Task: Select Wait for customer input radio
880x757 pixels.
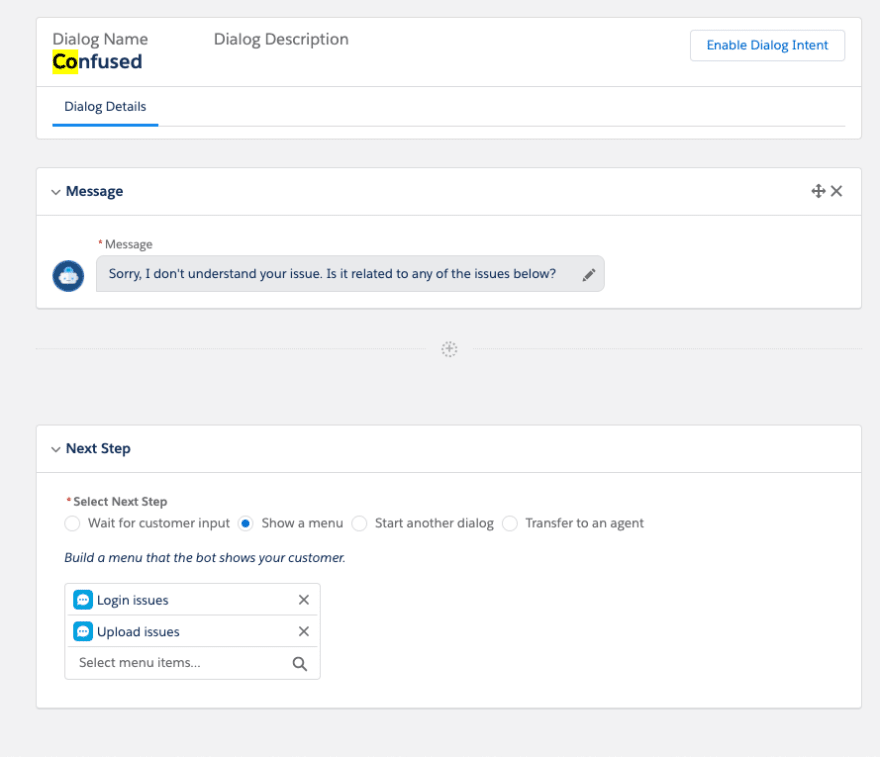Action: [x=72, y=524]
